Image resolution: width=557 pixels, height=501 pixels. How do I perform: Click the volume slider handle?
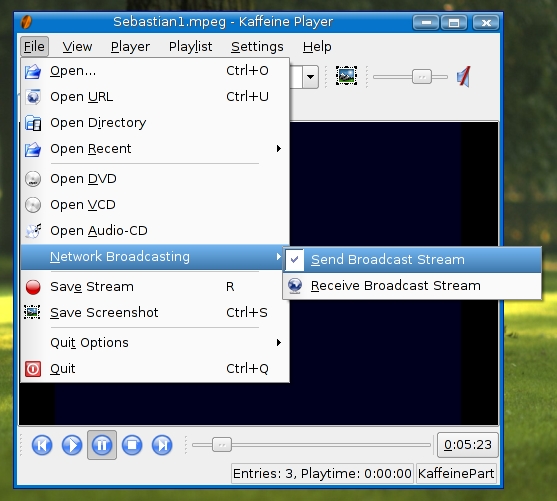(x=422, y=77)
